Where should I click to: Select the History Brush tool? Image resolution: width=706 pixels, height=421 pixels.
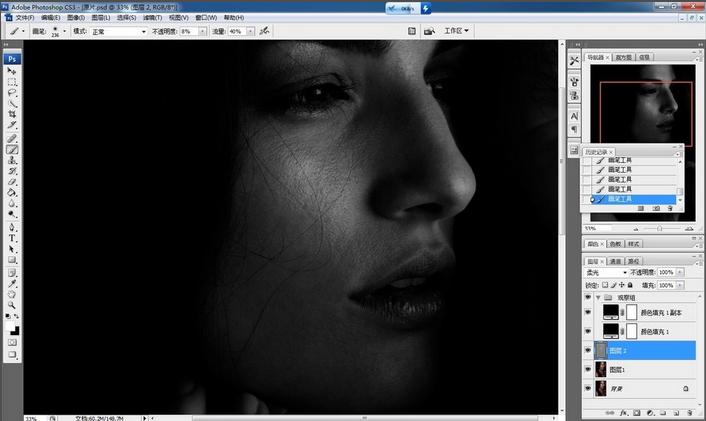click(12, 171)
